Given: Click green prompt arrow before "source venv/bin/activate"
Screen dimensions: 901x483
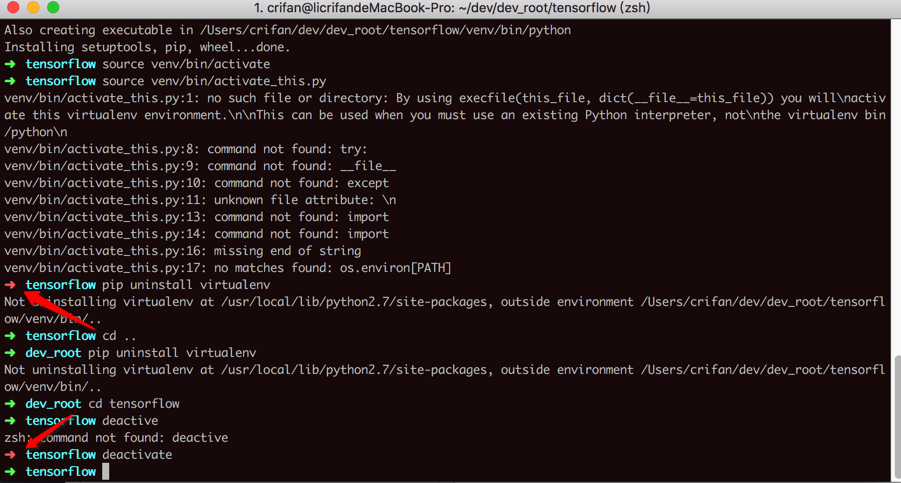Looking at the screenshot, I should tap(11, 64).
